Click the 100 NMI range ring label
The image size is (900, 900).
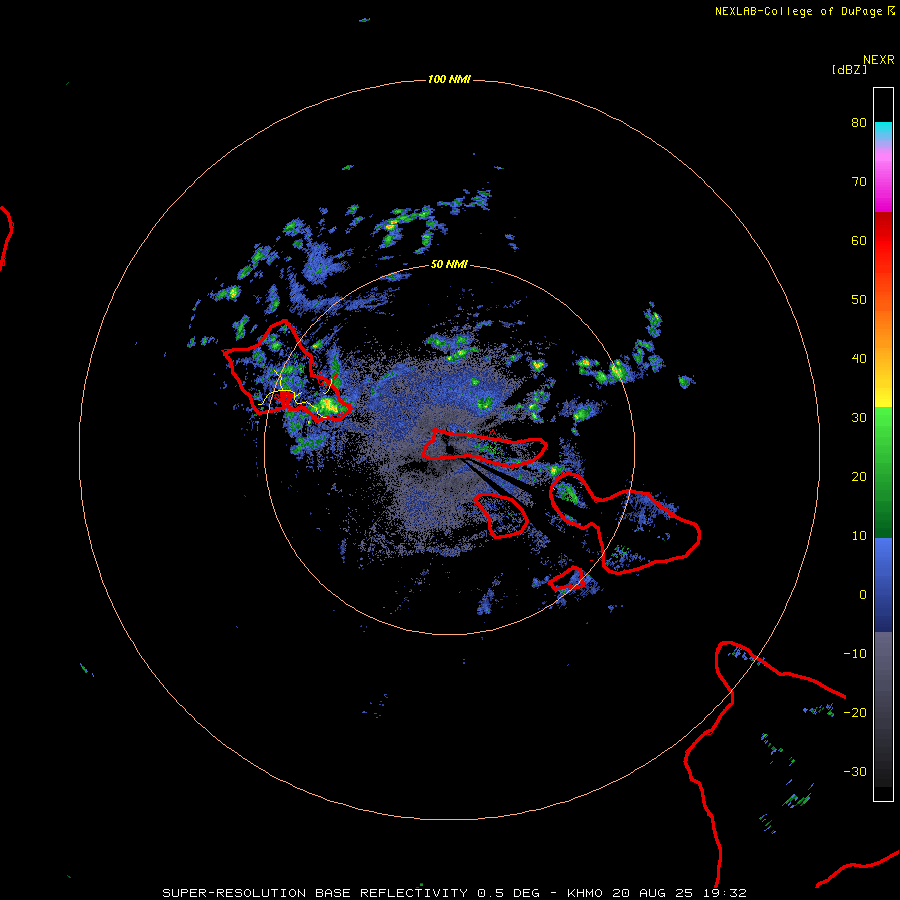point(449,79)
